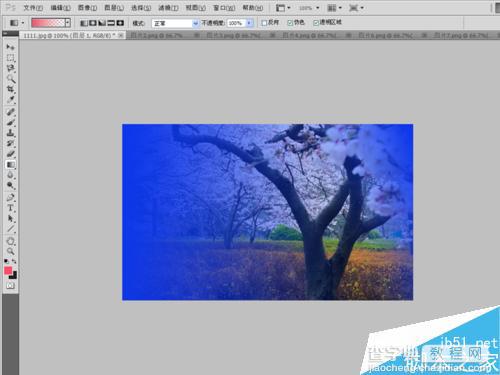500x375 pixels.
Task: Open the 文件 (File) menu
Action: click(33, 7)
